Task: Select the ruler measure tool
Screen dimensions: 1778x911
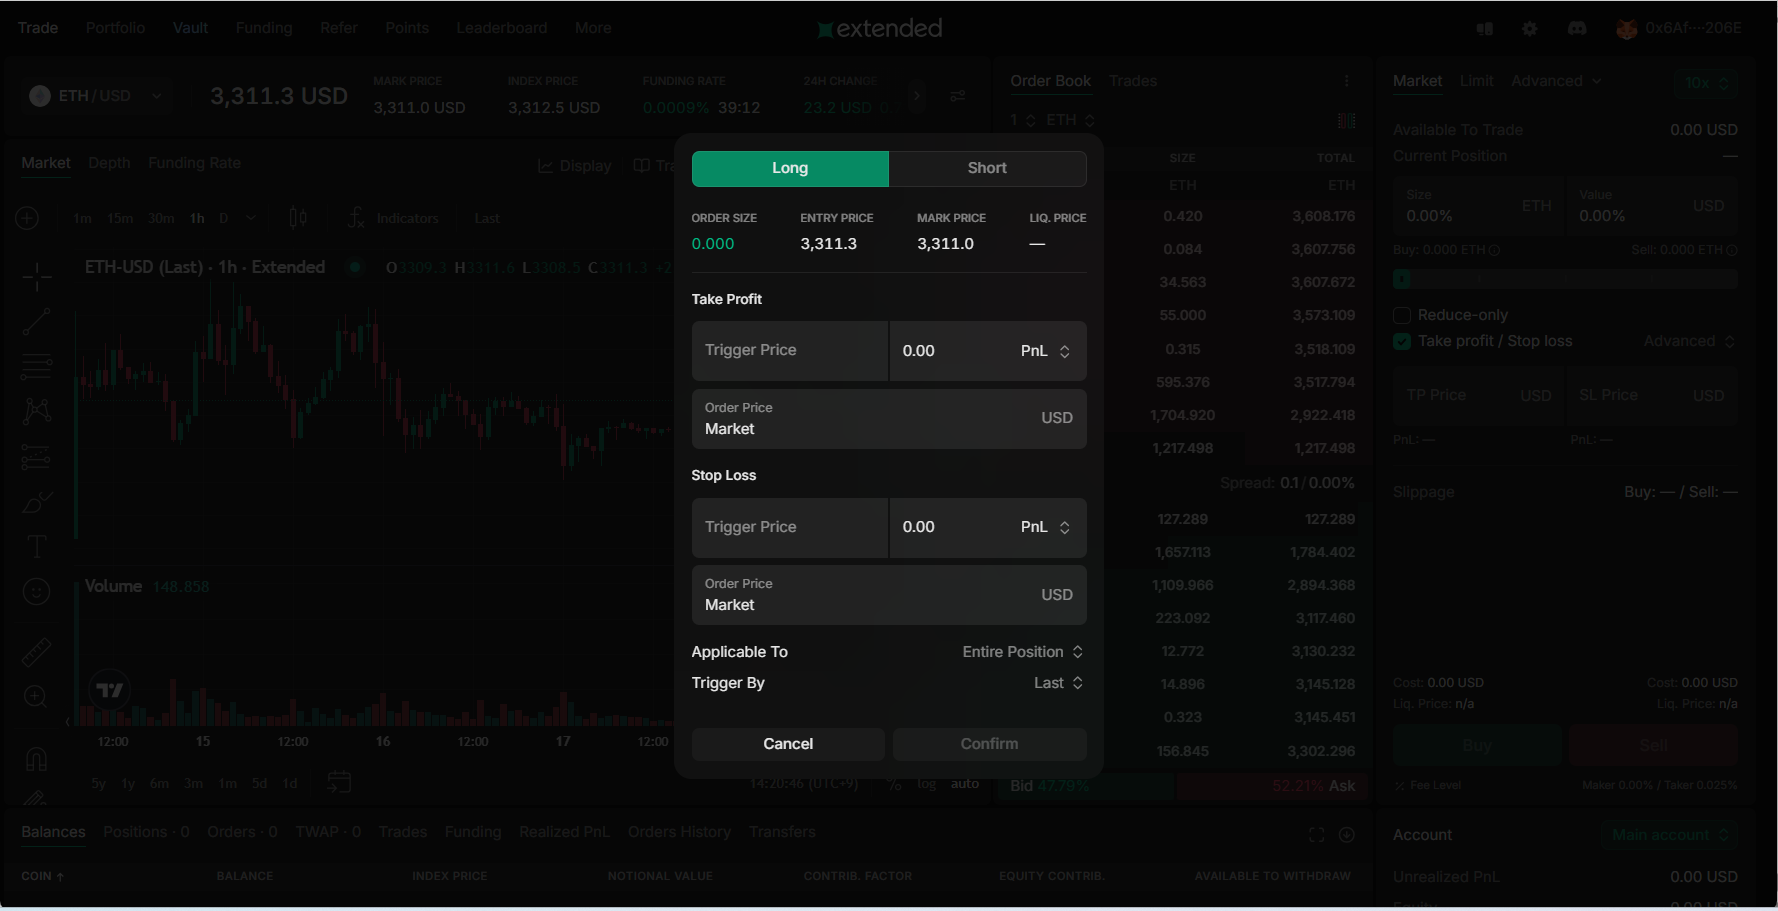Action: point(36,652)
